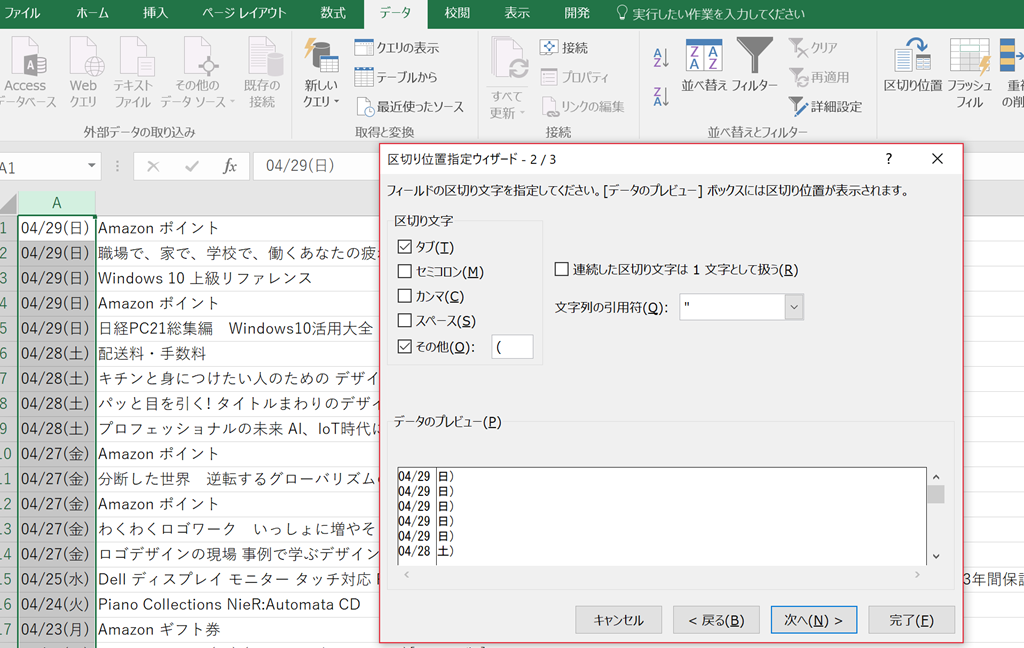Image resolution: width=1024 pixels, height=648 pixels.
Task: Click the フラッシュフィル (Flash Fill) icon
Action: tap(969, 58)
